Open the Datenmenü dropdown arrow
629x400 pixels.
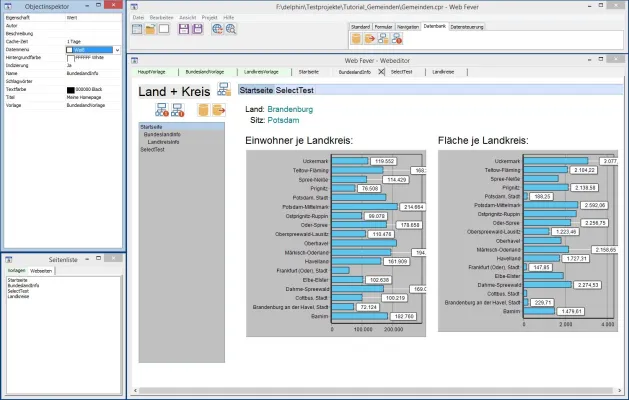120,48
